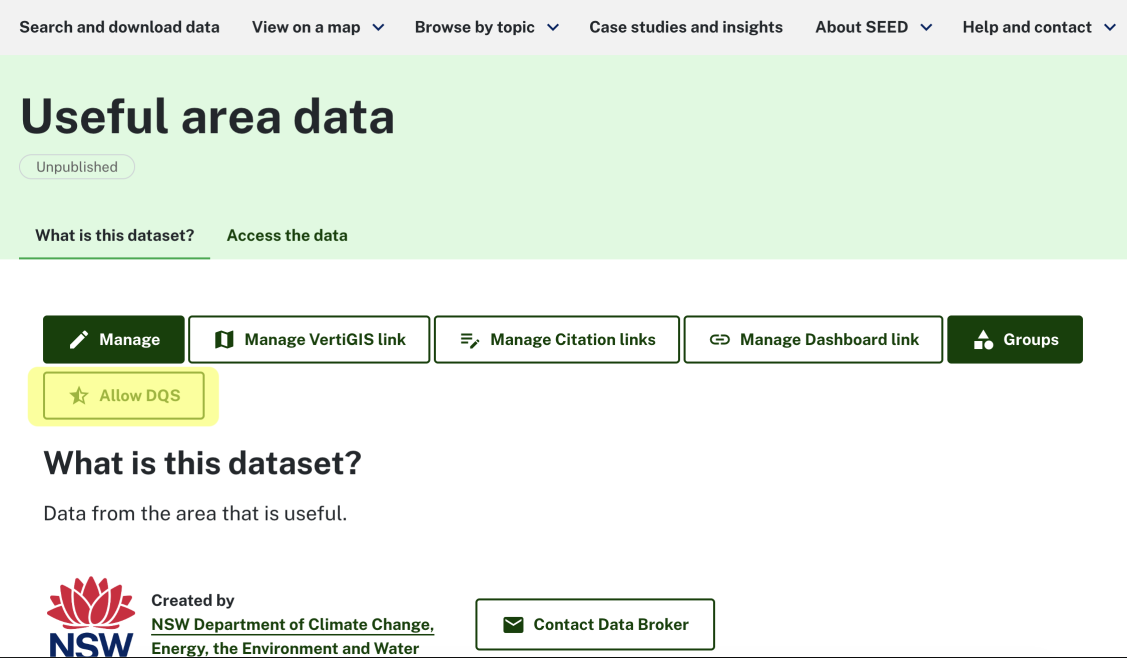Expand the About SEED chevron
This screenshot has width=1127, height=658.
click(x=926, y=27)
